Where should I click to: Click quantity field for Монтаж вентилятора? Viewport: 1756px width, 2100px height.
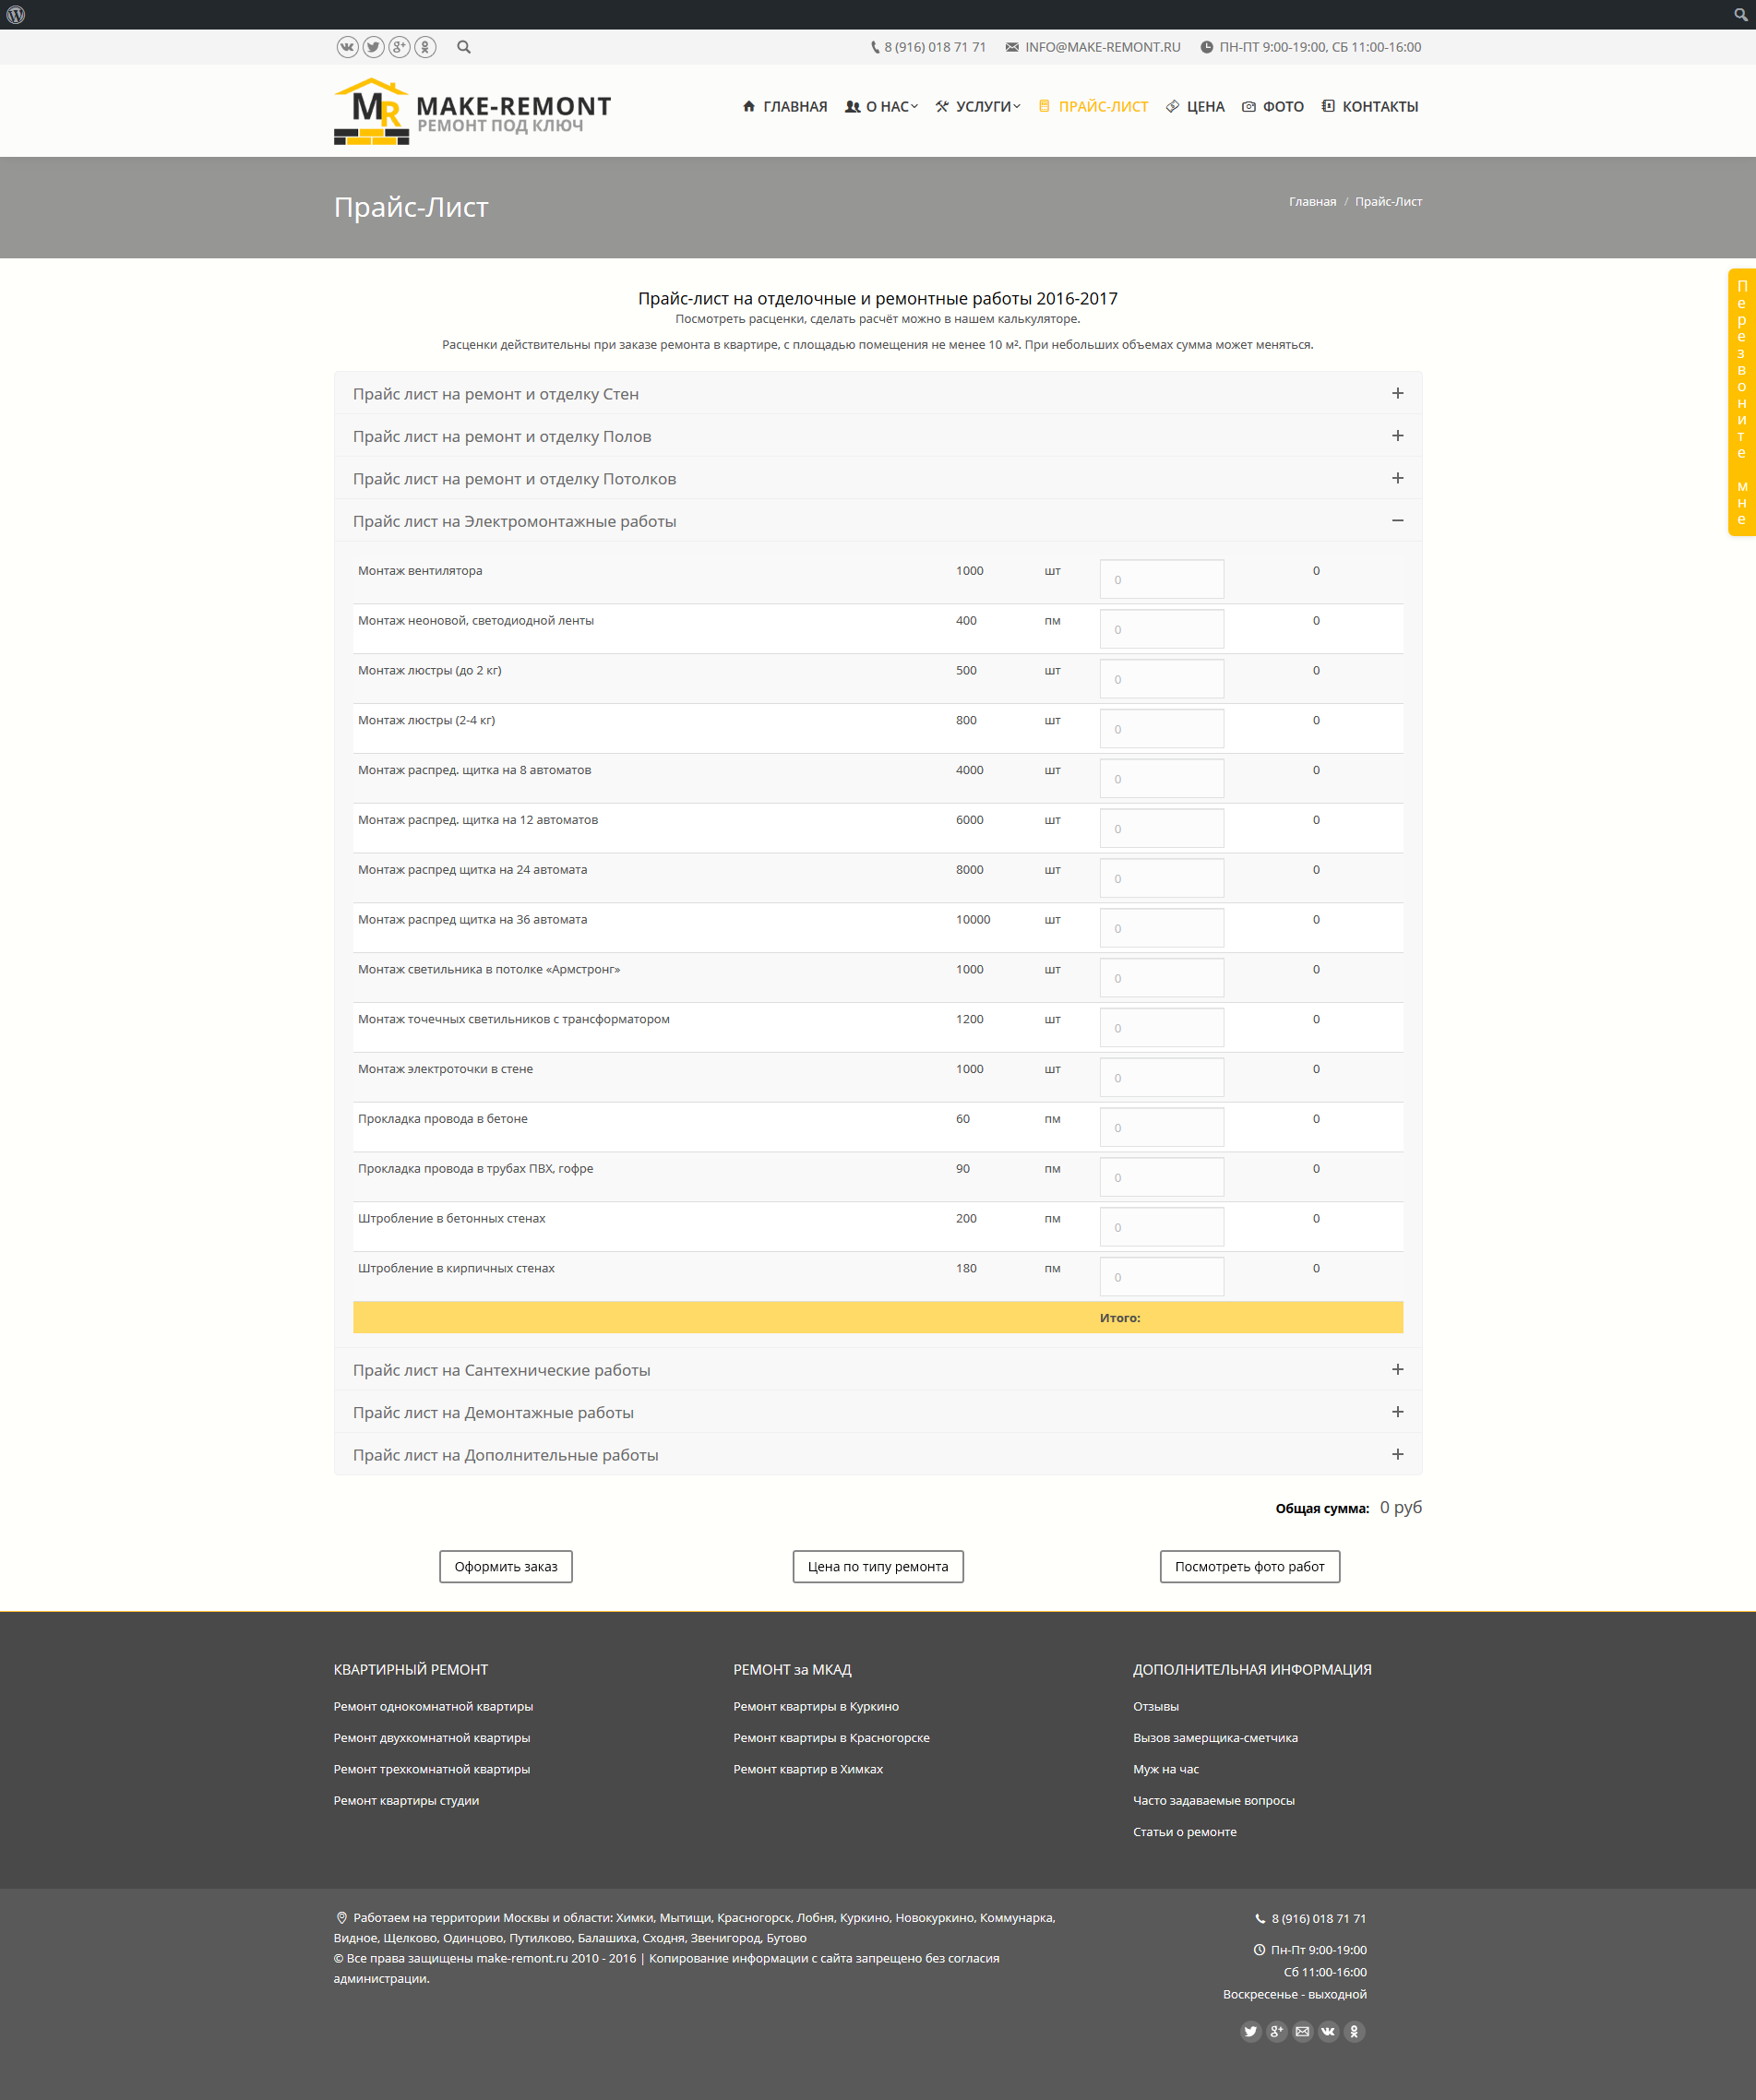1161,579
